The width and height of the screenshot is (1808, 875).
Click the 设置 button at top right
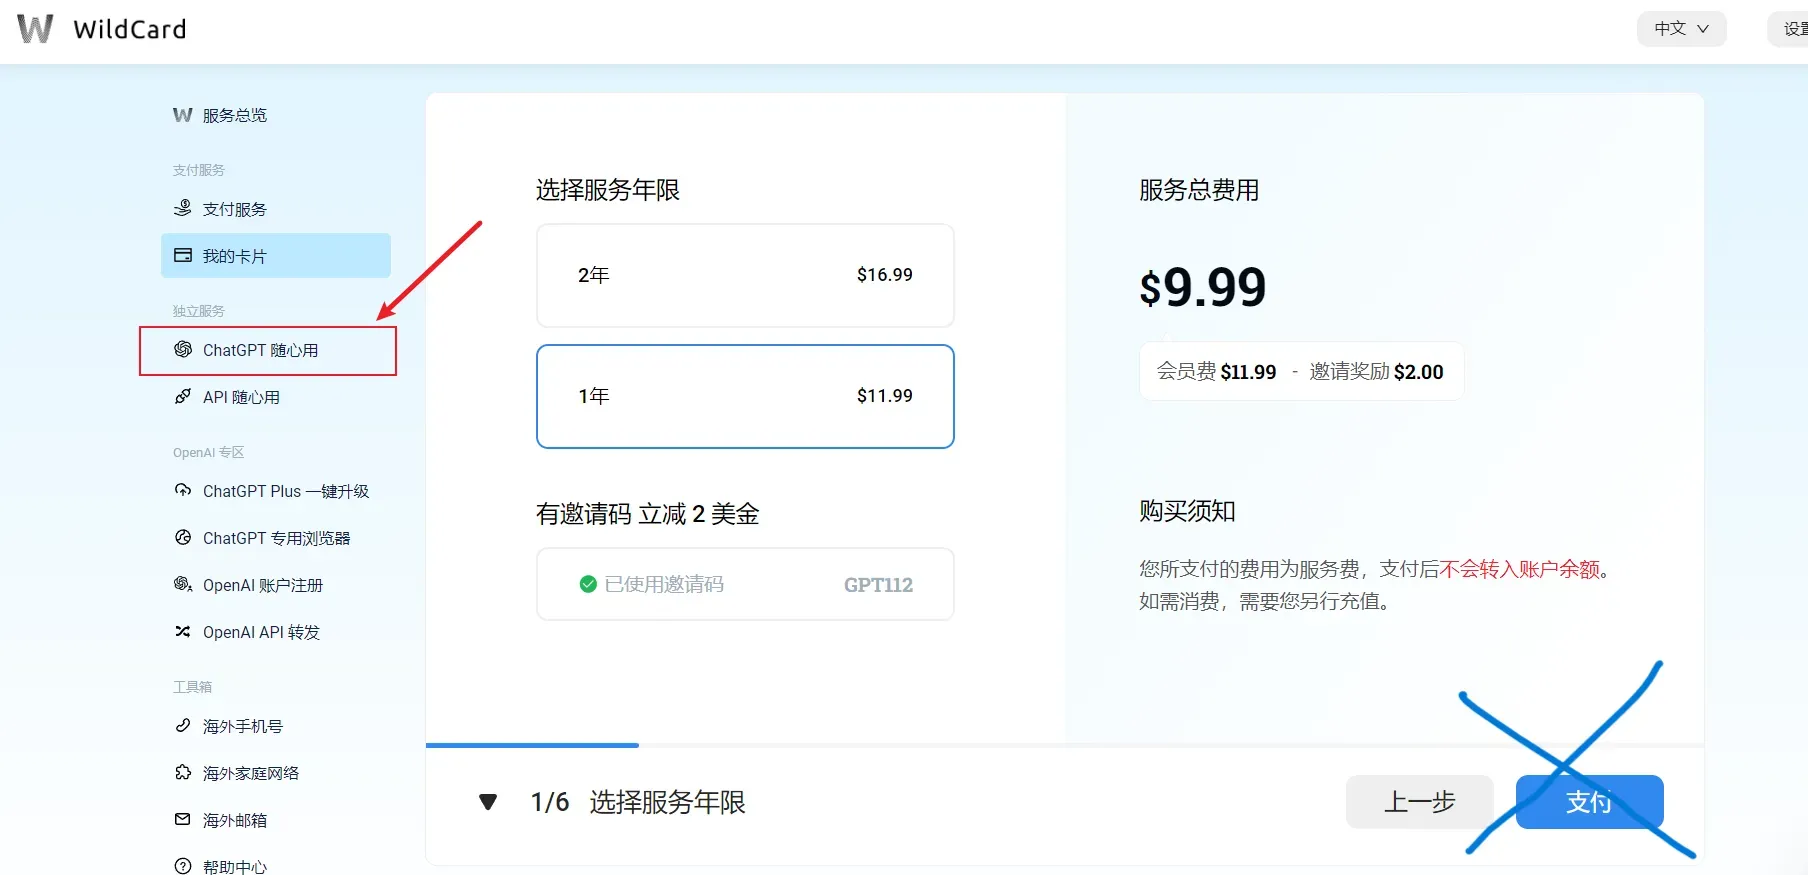[1789, 29]
